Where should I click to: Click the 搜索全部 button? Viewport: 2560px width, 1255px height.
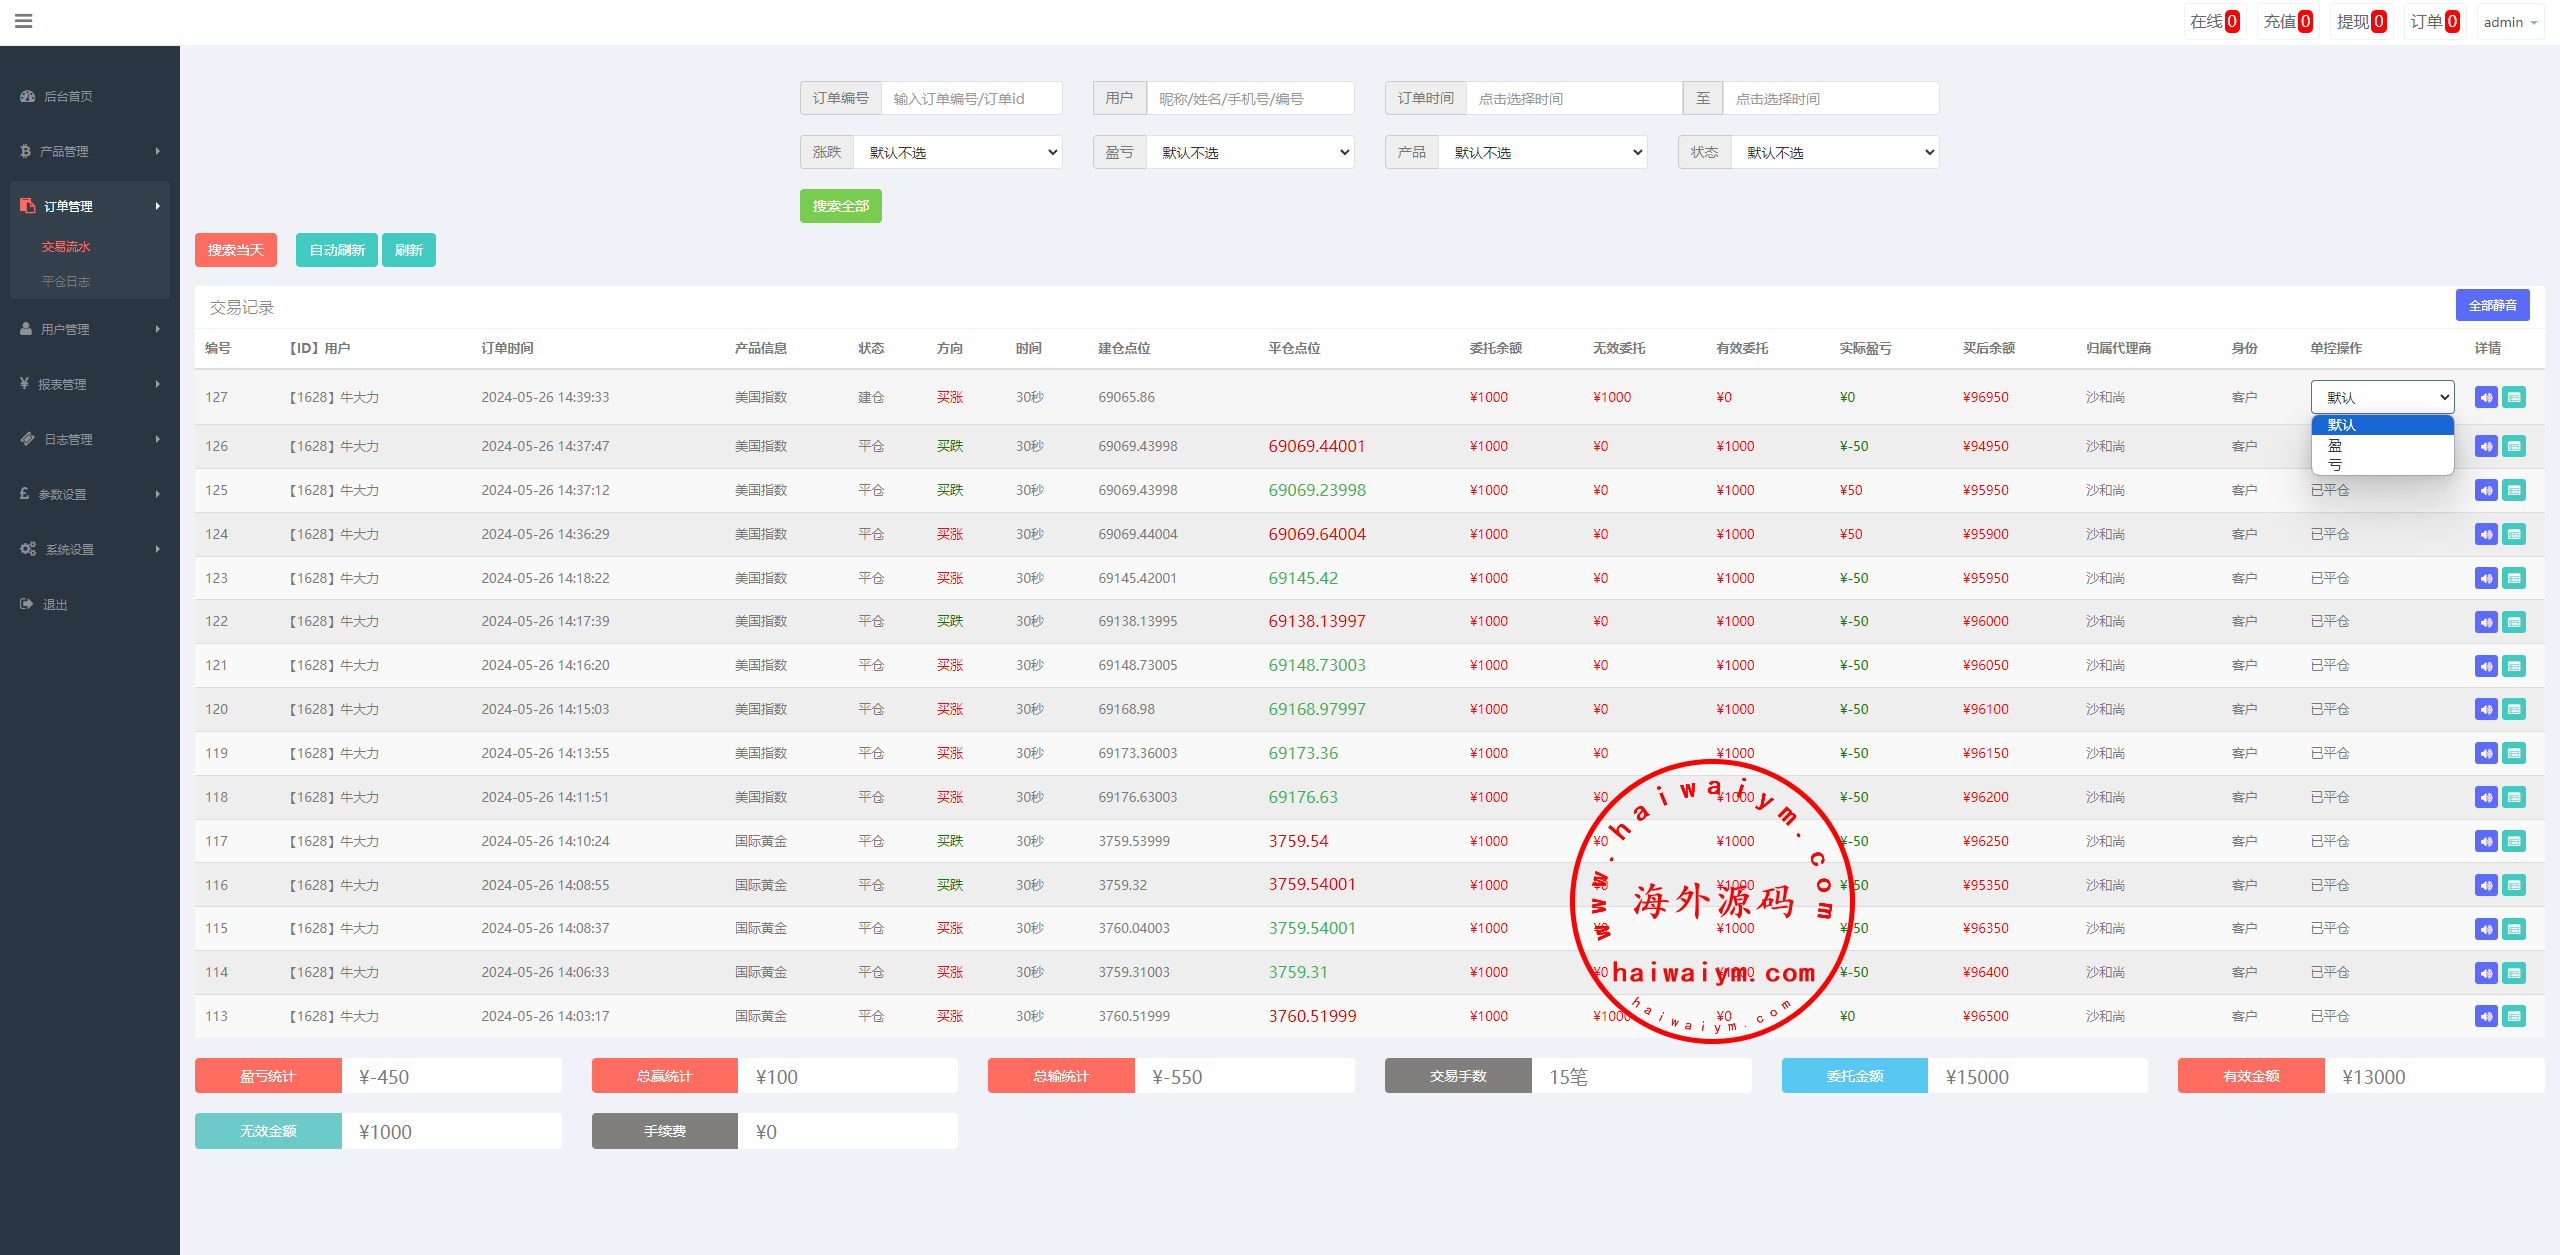(840, 206)
